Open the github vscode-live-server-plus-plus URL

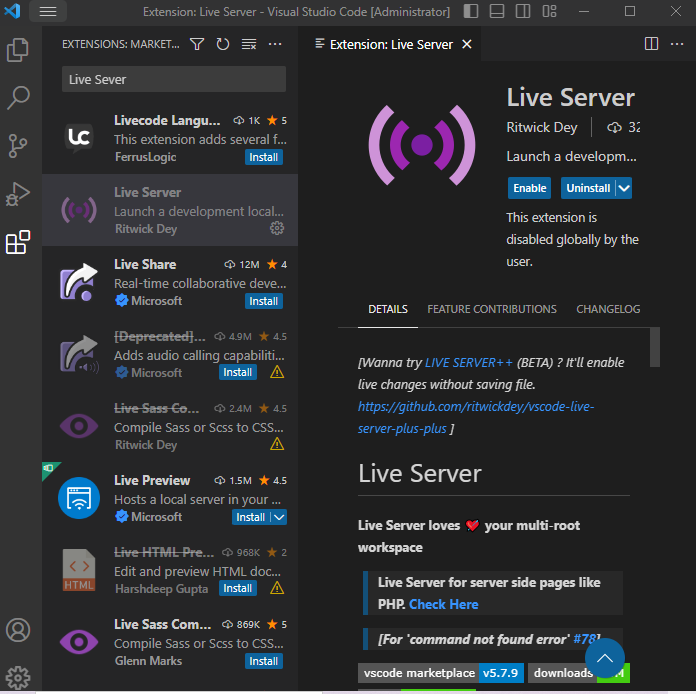coord(476,417)
